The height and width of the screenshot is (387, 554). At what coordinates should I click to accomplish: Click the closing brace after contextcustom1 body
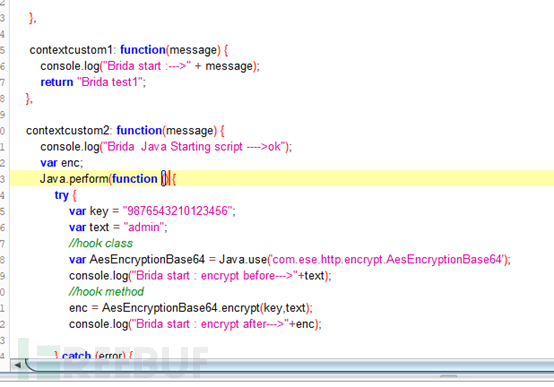coord(28,98)
